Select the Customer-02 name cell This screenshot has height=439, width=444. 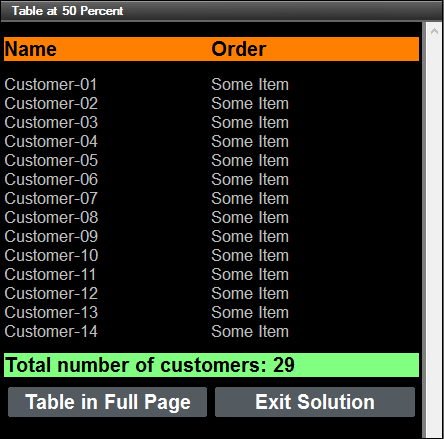[x=51, y=103]
